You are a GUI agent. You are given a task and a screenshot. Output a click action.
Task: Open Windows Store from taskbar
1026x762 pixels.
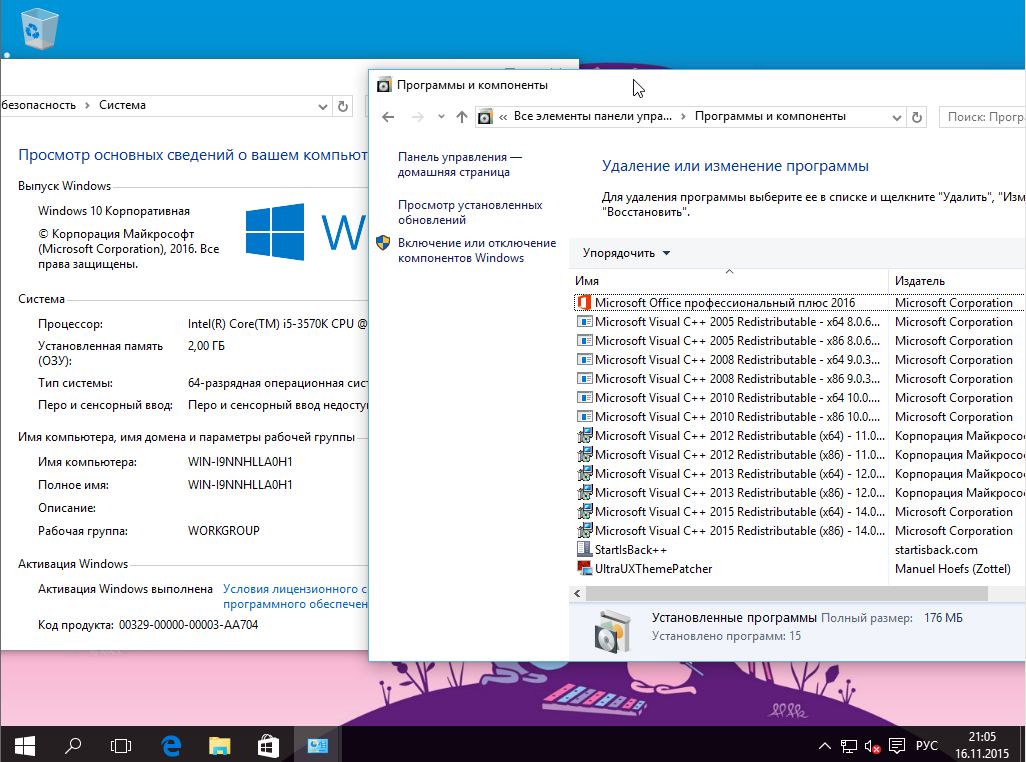pyautogui.click(x=268, y=745)
